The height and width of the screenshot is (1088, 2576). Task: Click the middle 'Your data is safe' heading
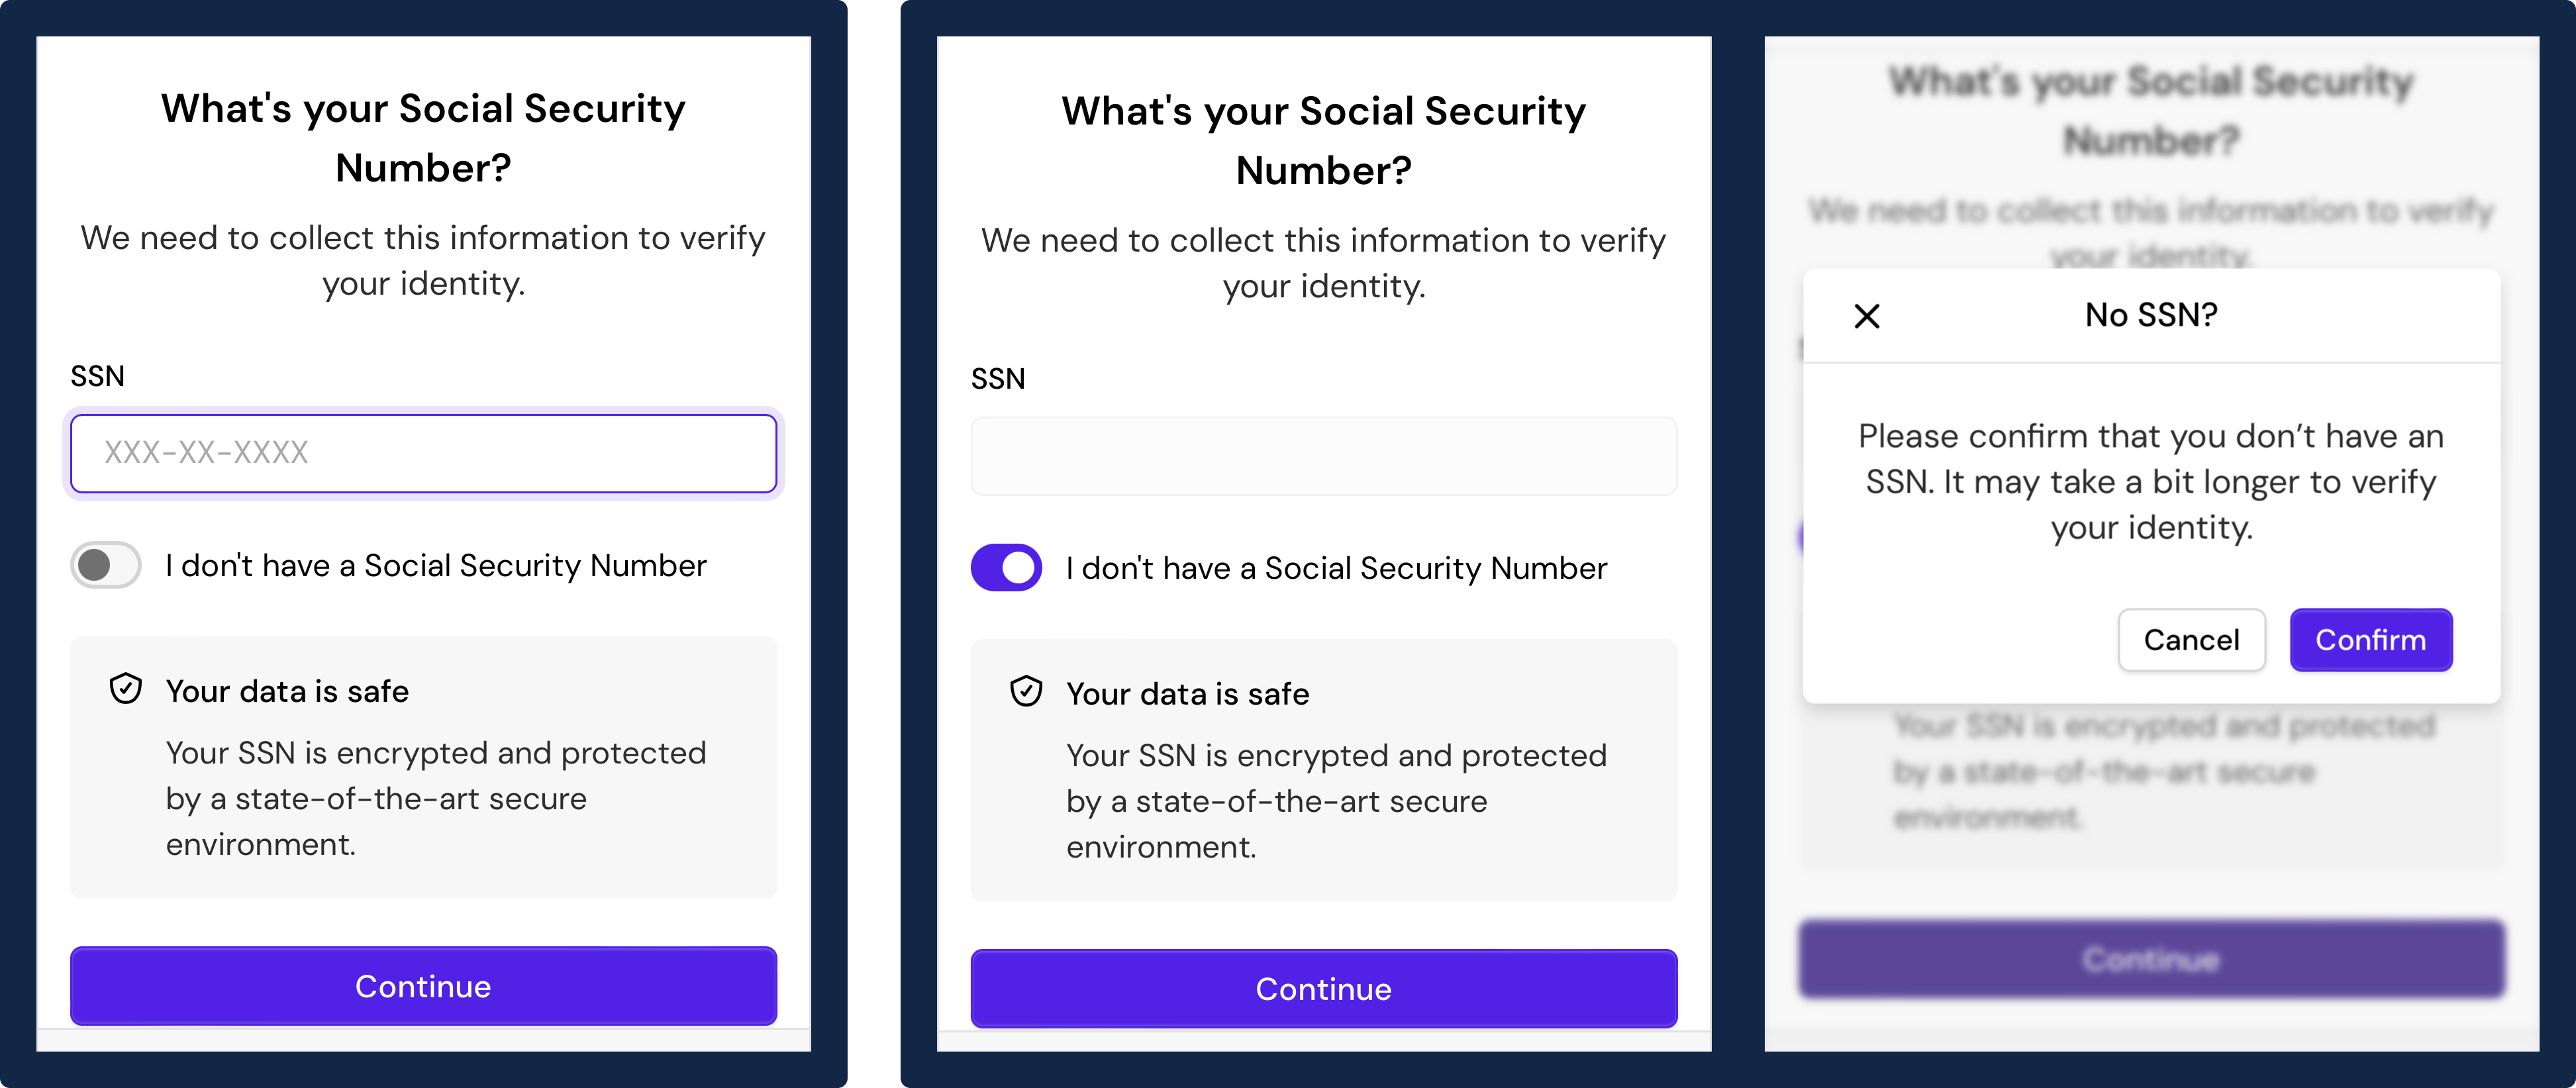pyautogui.click(x=1188, y=694)
